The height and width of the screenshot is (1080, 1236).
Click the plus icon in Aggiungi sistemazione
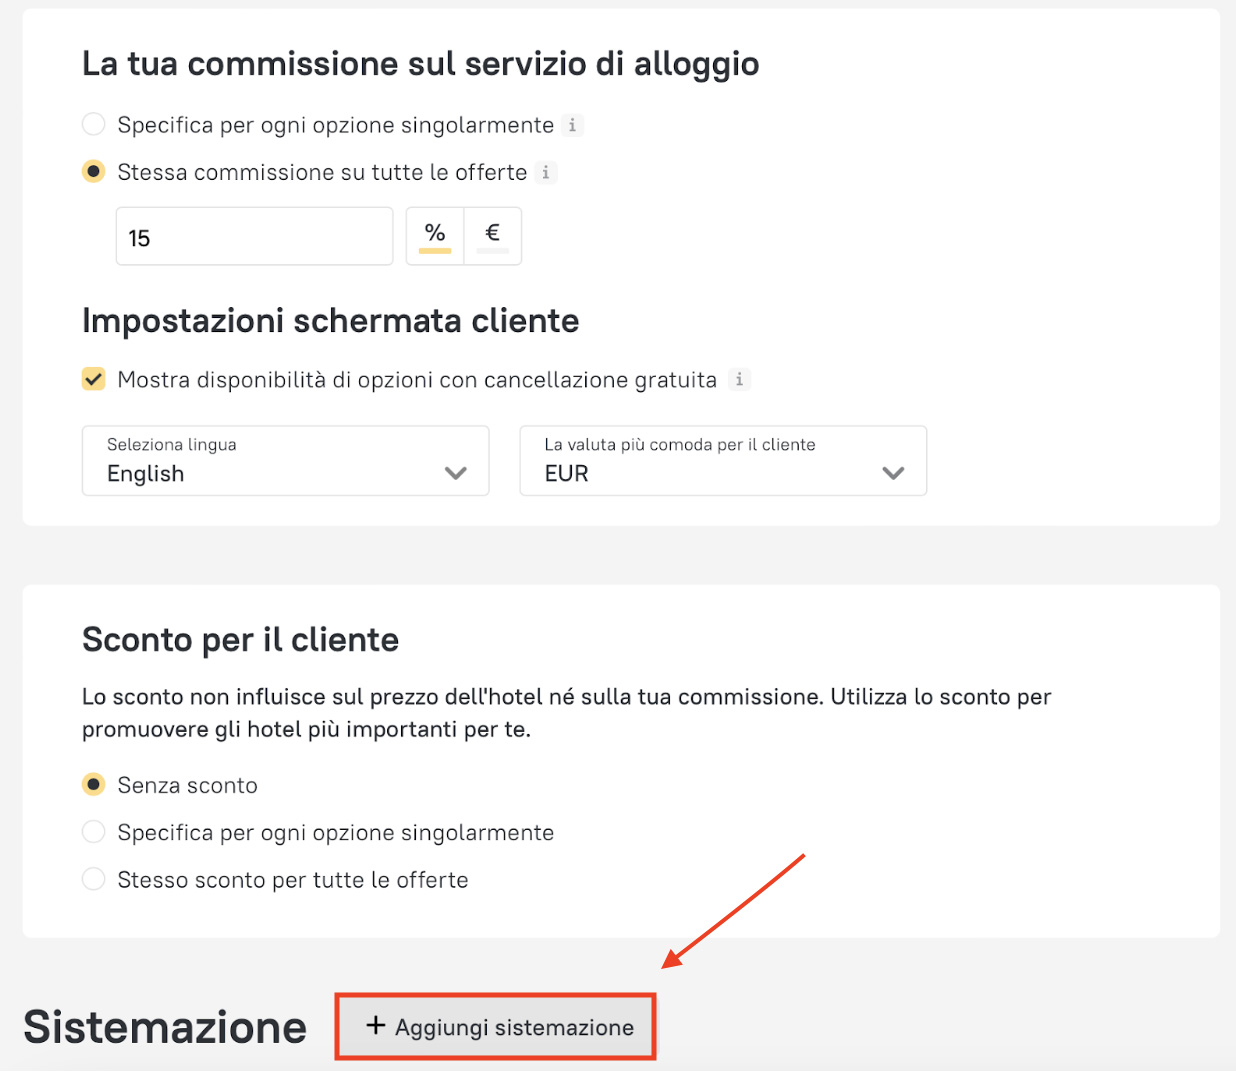(x=375, y=1026)
